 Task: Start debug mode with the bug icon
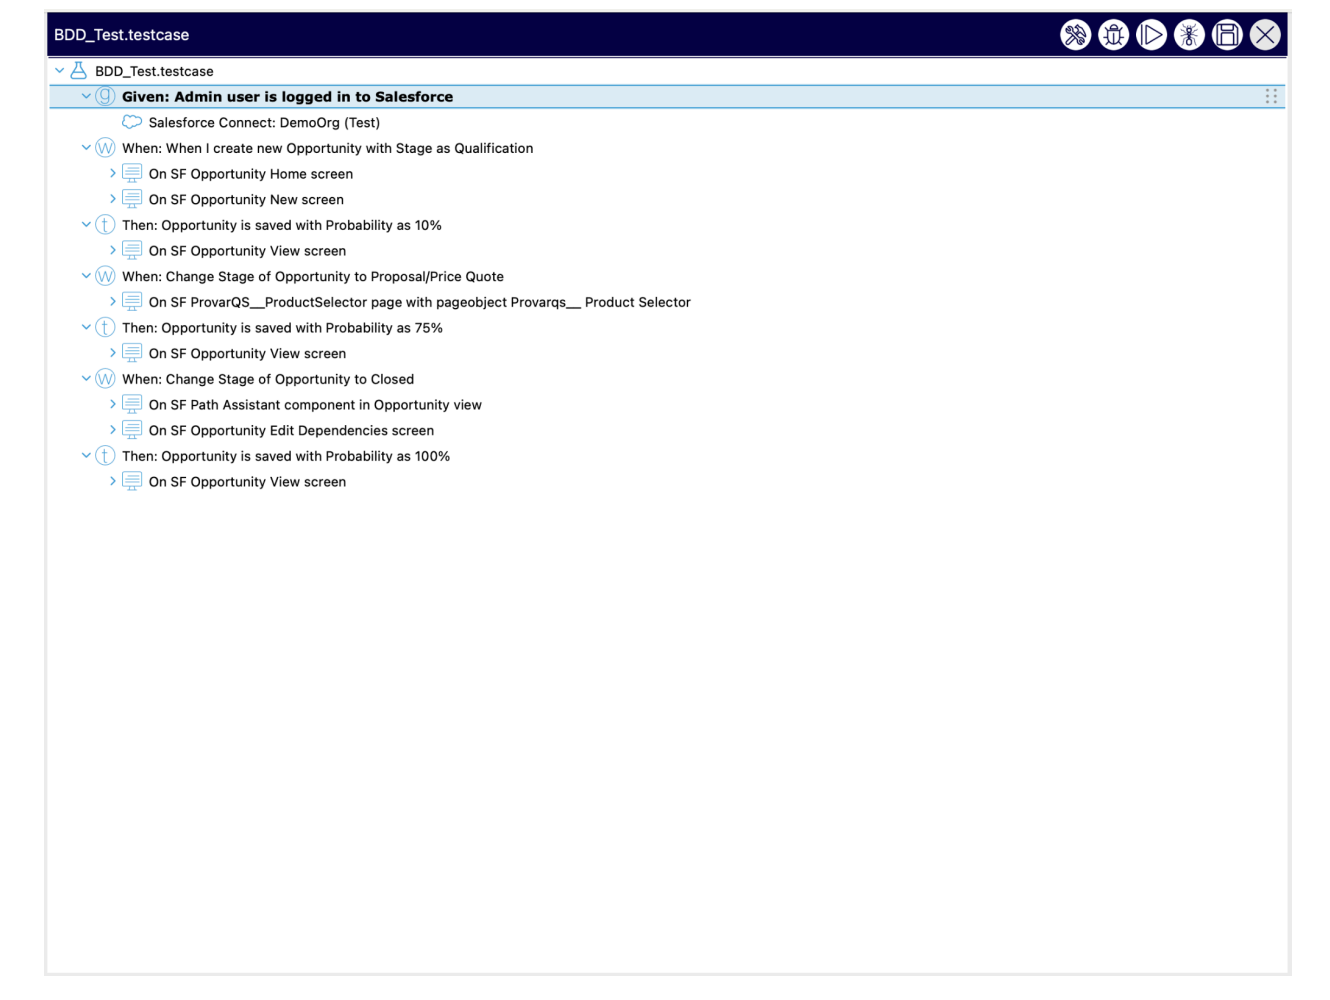1113,35
